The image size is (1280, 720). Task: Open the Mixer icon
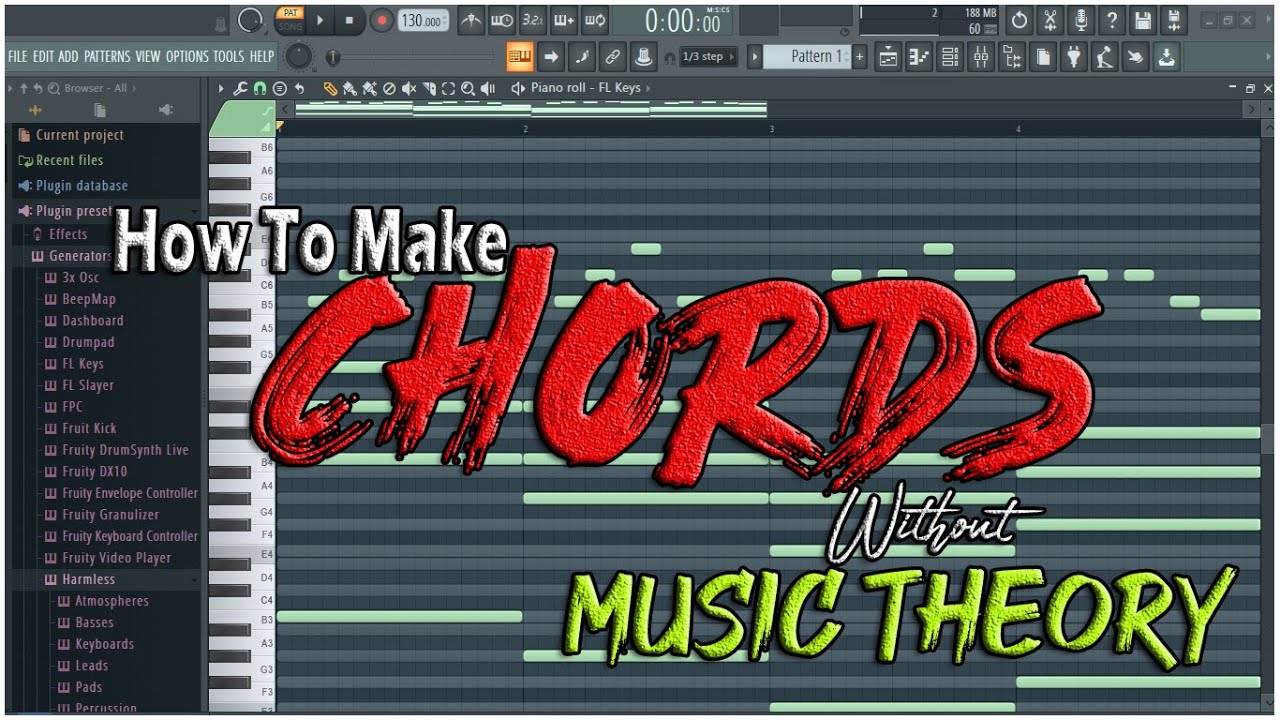(981, 57)
